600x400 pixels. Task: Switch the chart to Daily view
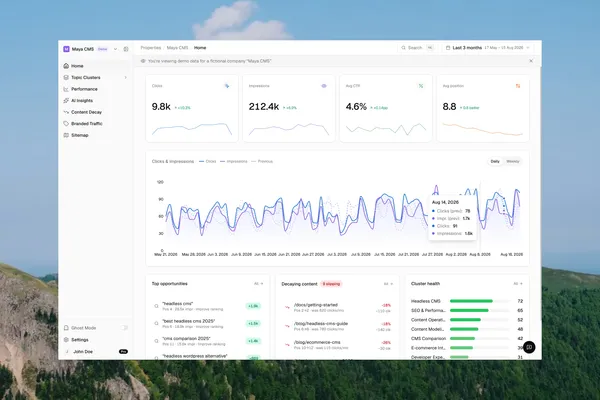point(495,162)
